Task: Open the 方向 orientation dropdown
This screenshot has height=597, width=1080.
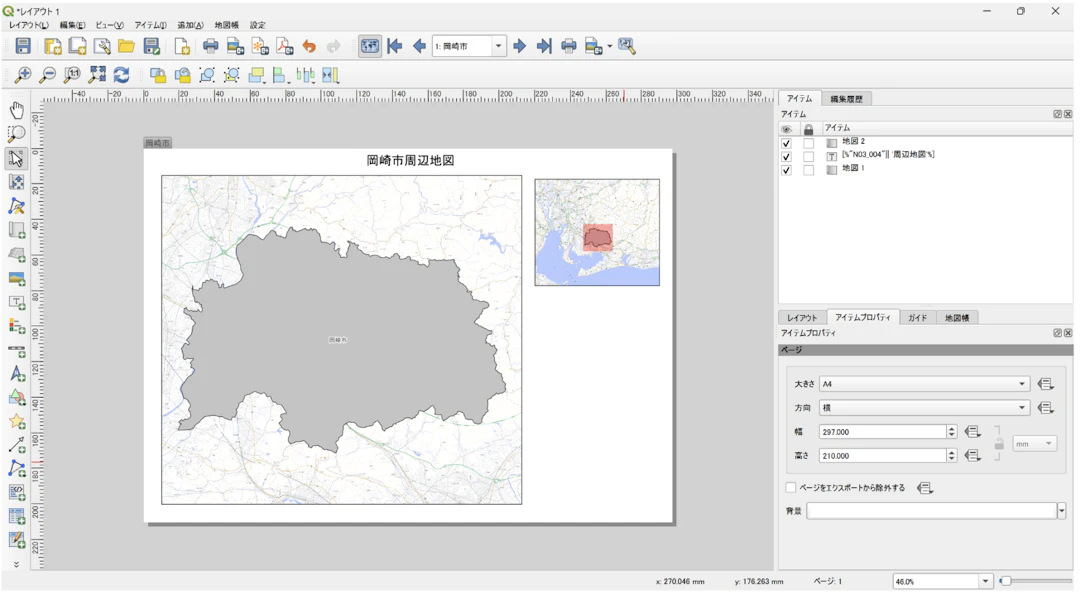Action: point(924,408)
